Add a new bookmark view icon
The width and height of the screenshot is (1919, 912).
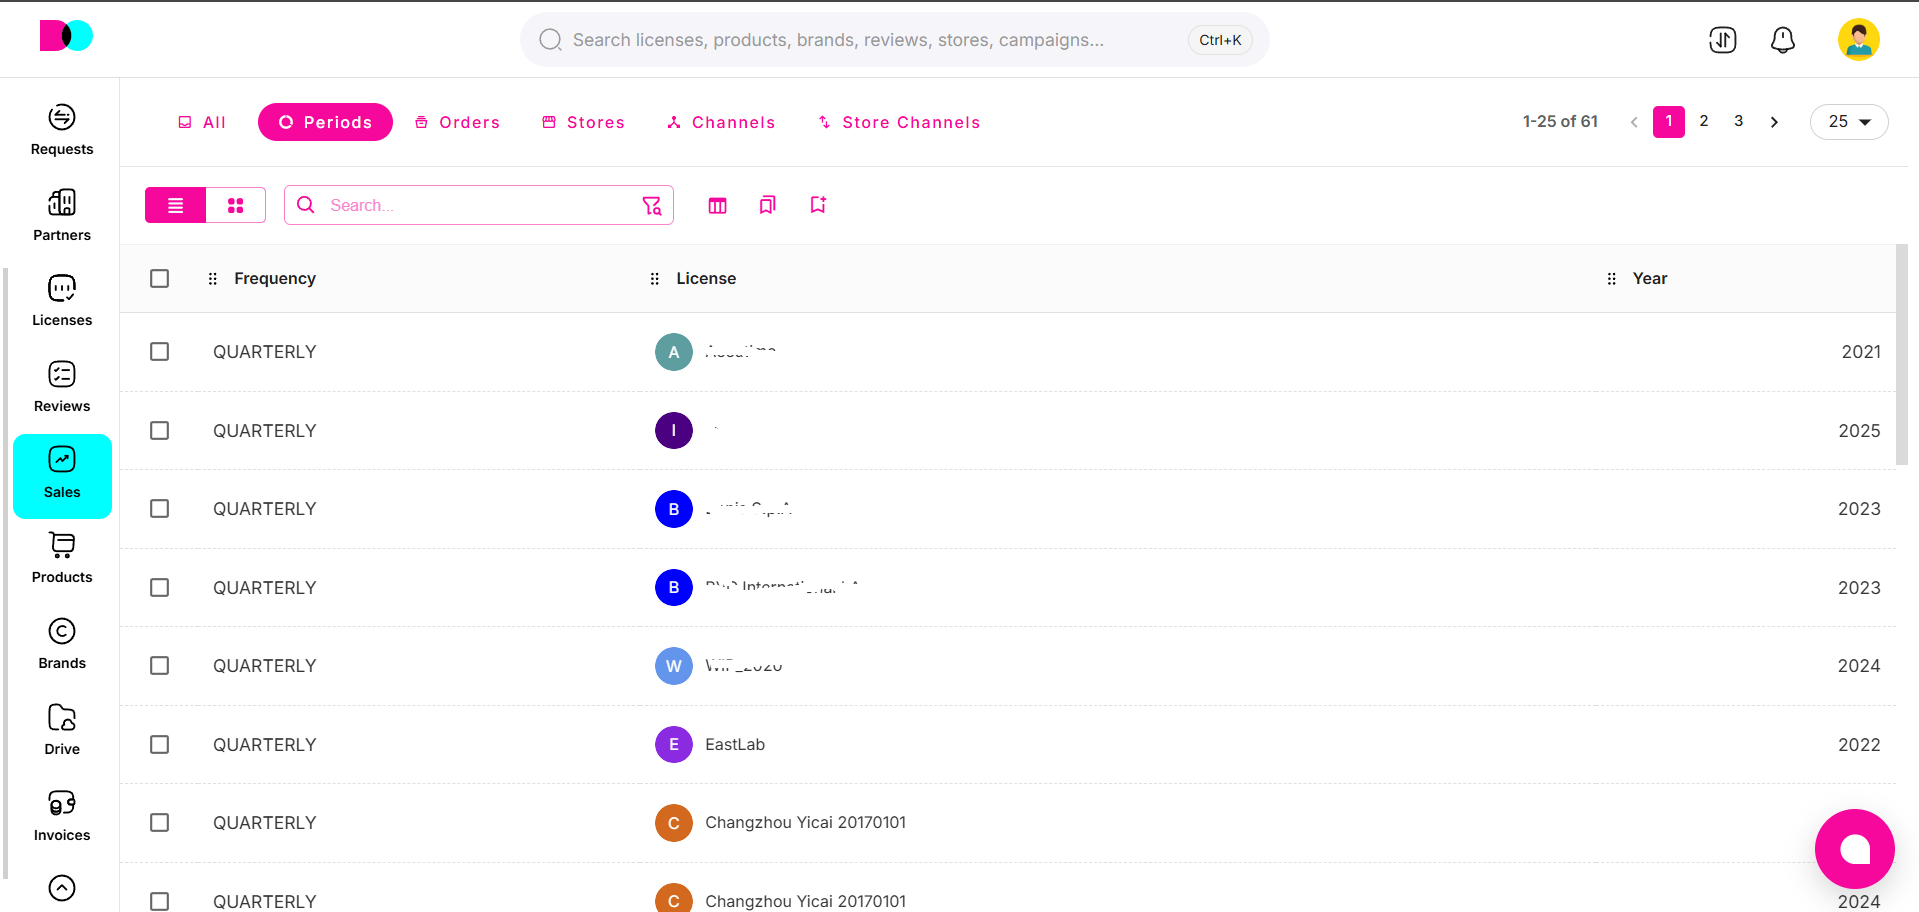point(818,205)
